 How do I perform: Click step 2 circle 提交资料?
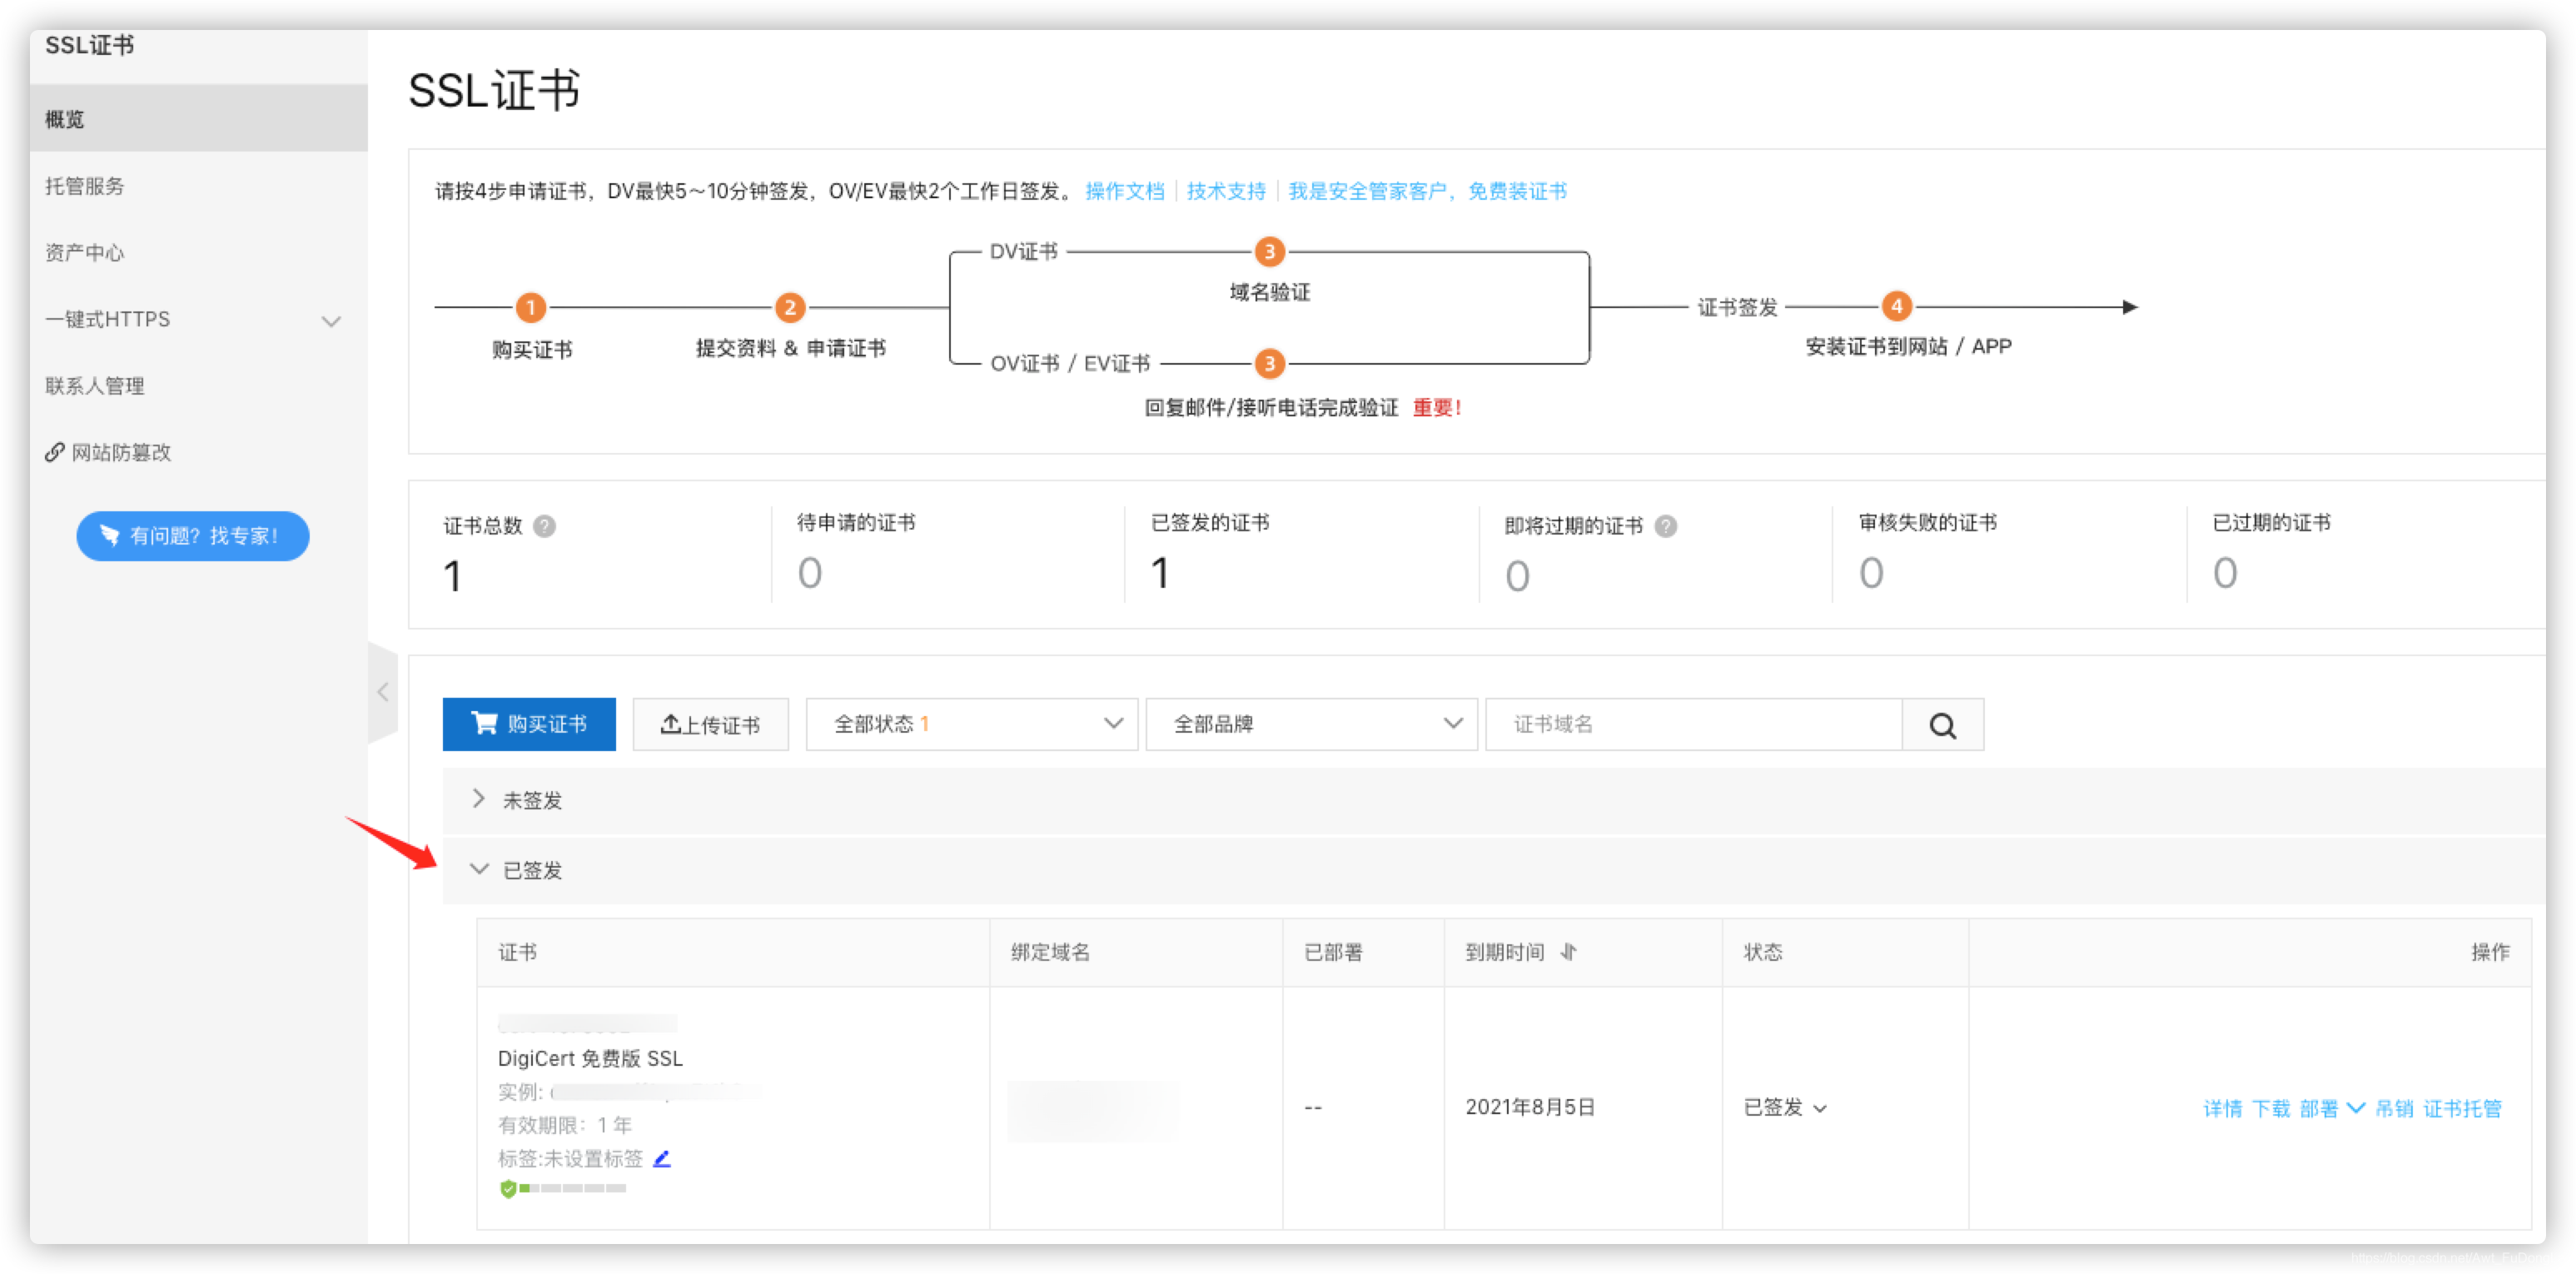[790, 307]
